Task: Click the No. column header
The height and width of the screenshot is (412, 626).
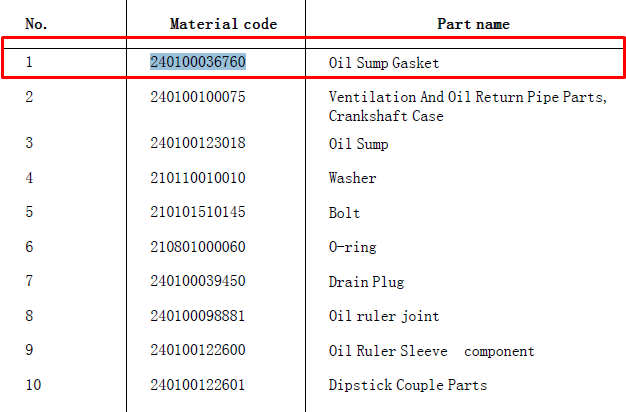Action: point(36,24)
